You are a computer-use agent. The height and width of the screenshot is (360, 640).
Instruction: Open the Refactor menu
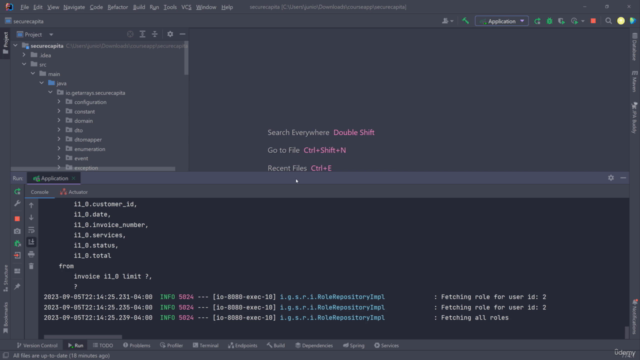pyautogui.click(x=118, y=7)
